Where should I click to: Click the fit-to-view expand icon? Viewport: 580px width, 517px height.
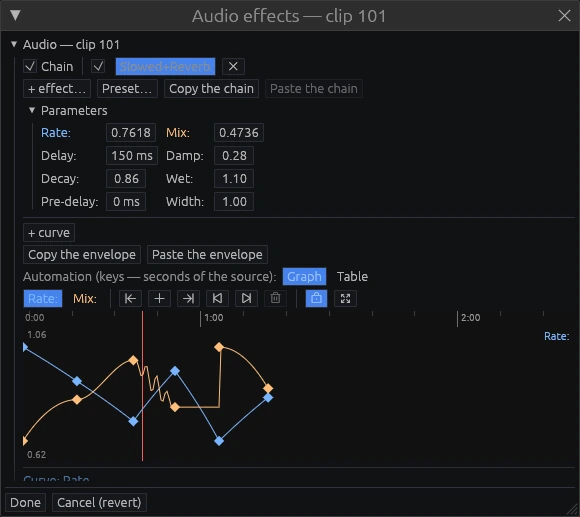point(345,298)
